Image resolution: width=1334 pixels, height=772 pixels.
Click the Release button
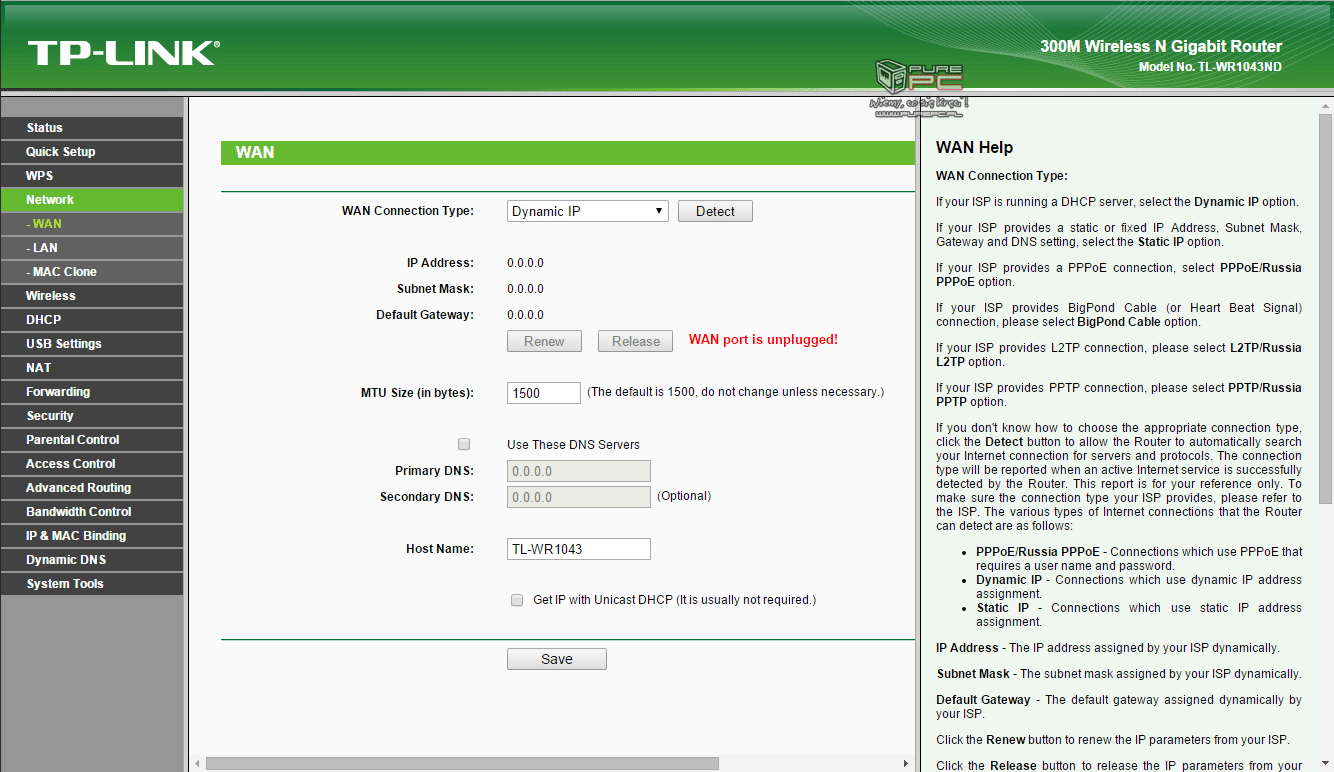(x=636, y=341)
